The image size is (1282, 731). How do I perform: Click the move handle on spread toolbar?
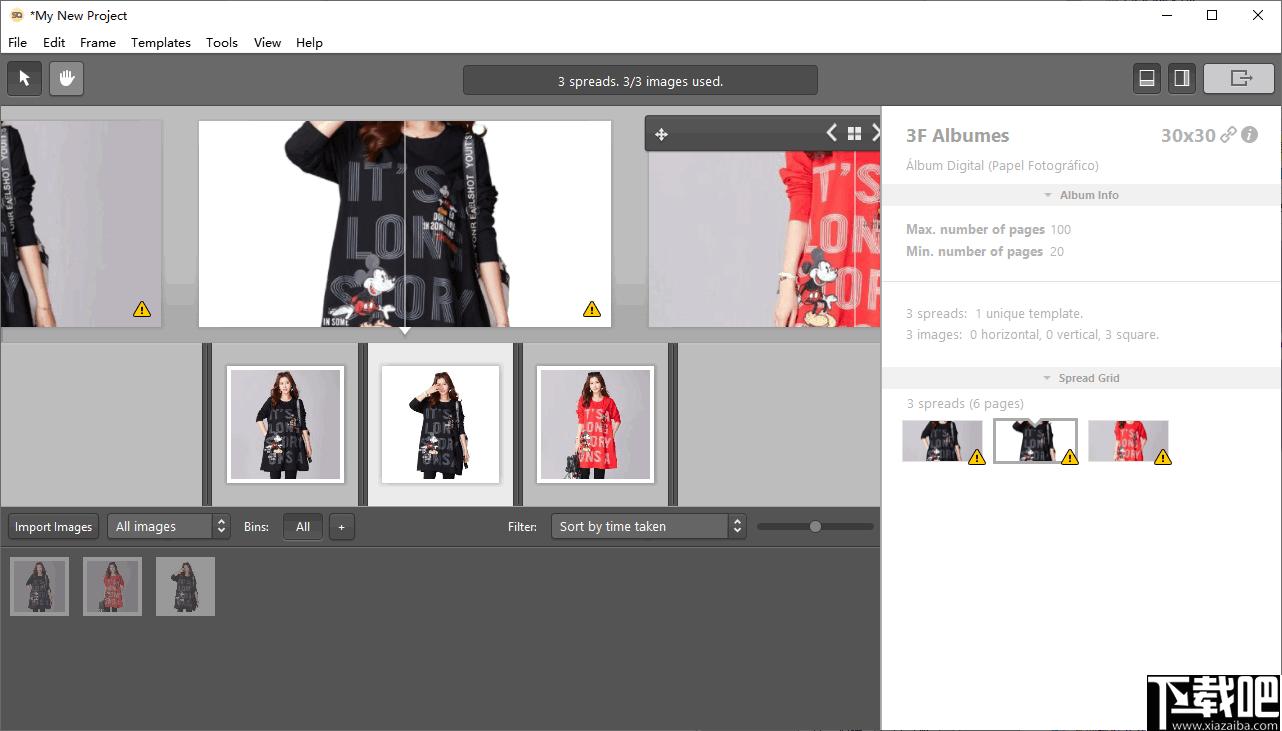pos(661,134)
